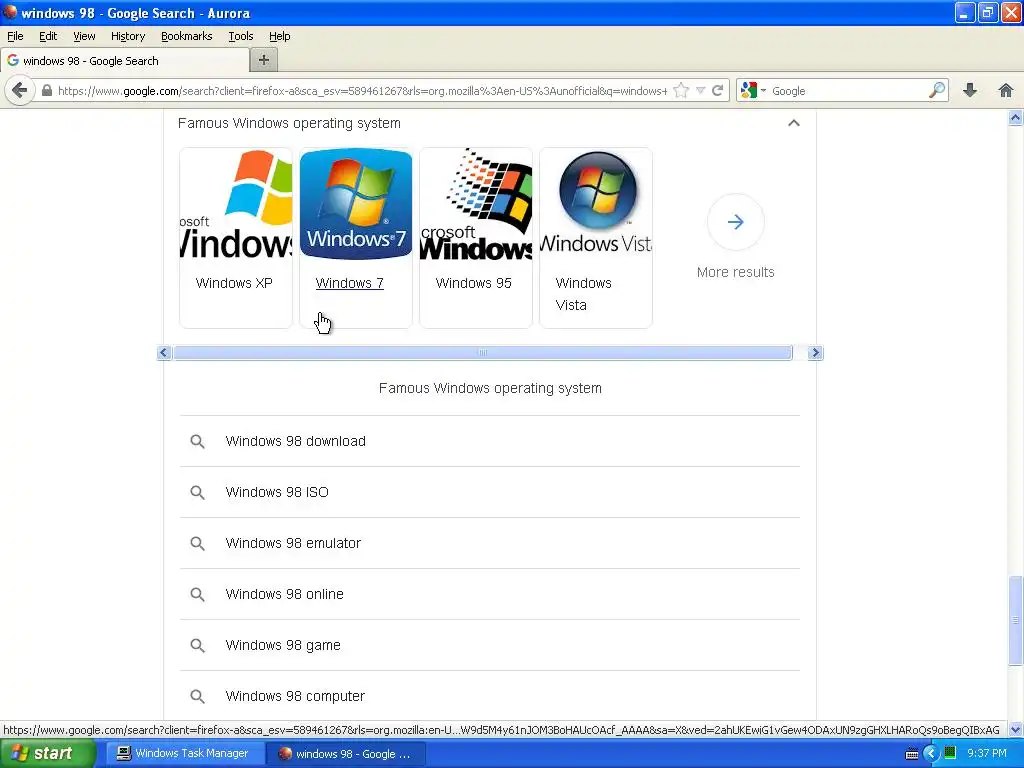
Task: Click the horizontal scrollbar right arrow
Action: 815,353
